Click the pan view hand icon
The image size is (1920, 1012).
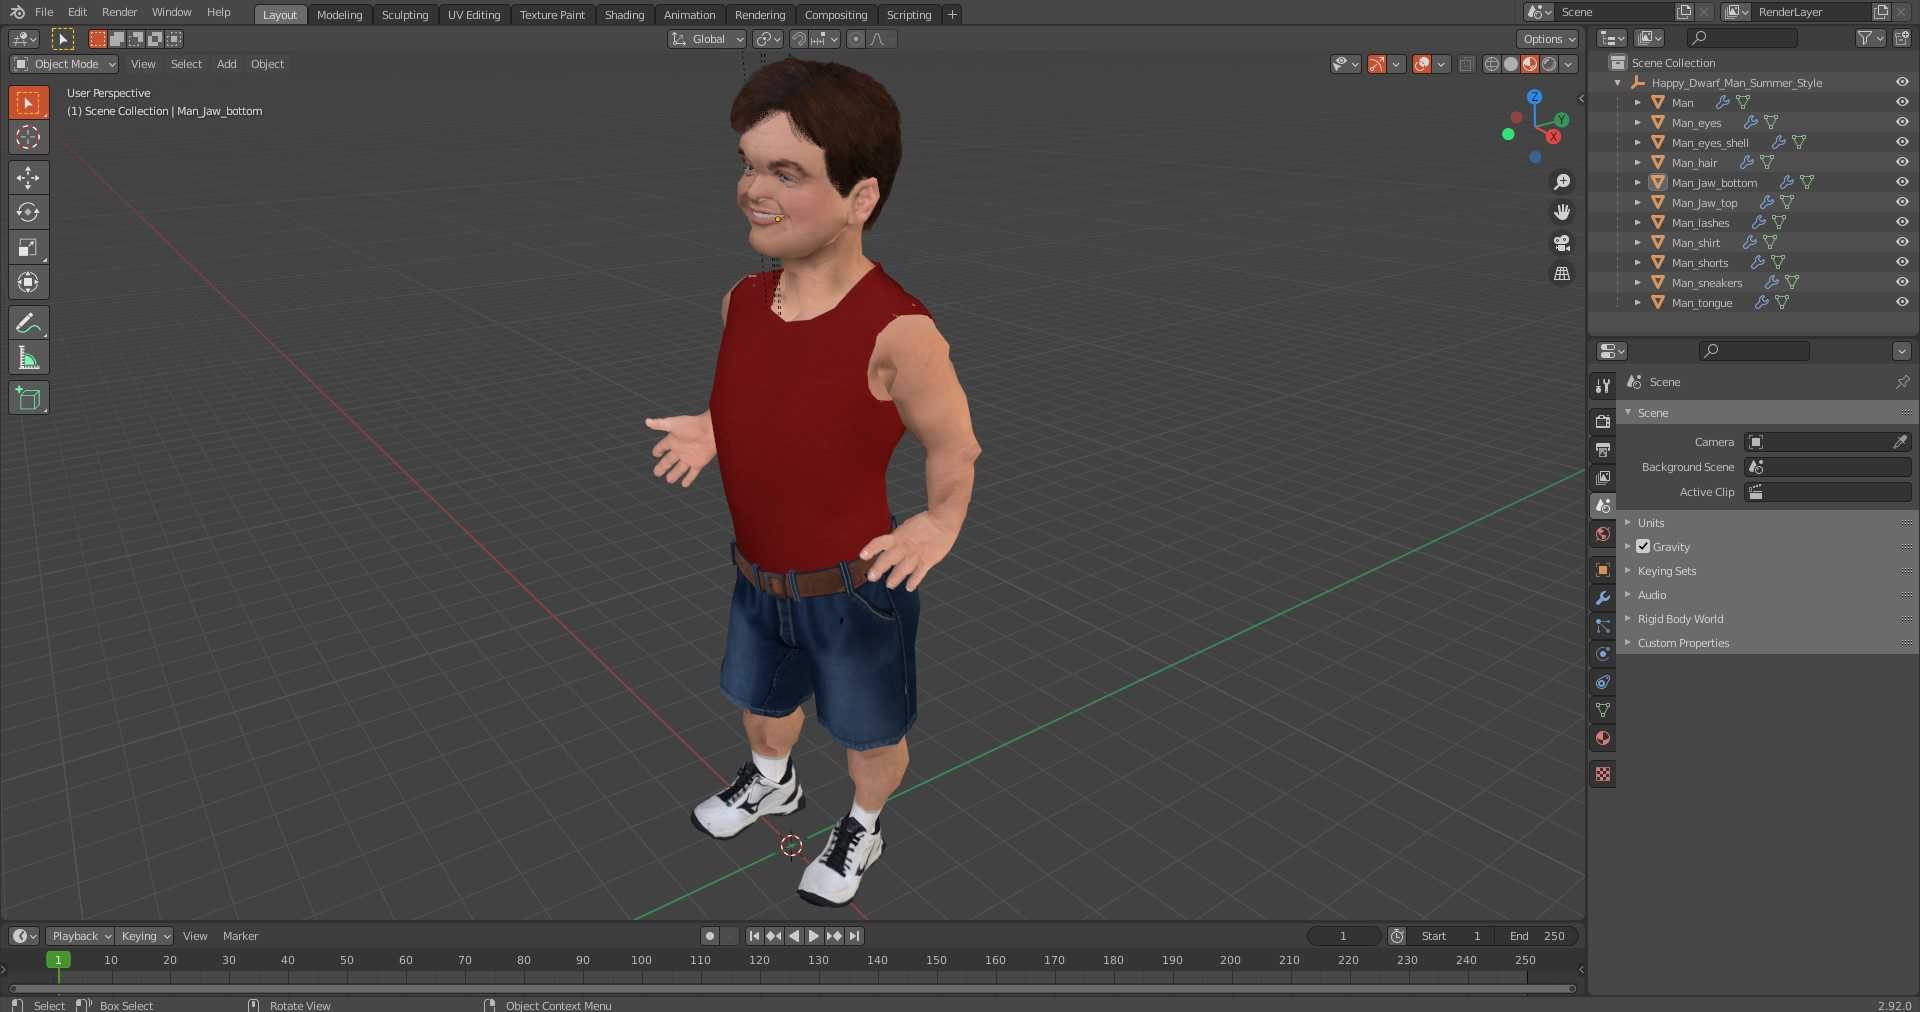1562,212
